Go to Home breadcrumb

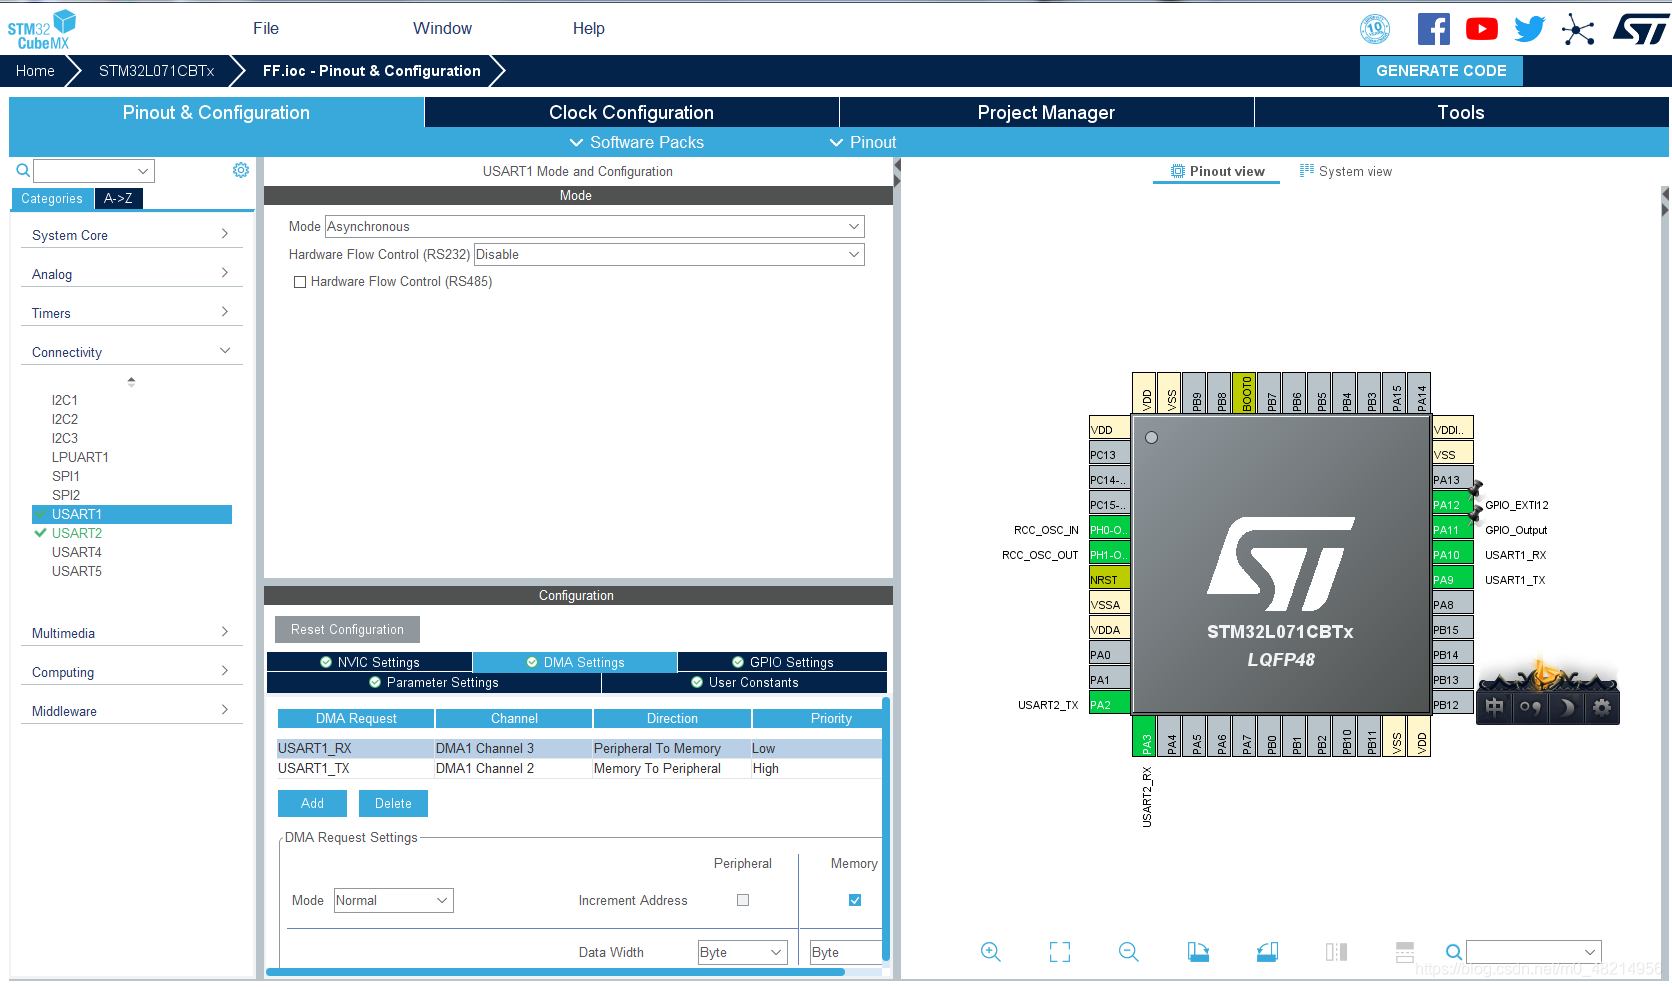pyautogui.click(x=35, y=71)
